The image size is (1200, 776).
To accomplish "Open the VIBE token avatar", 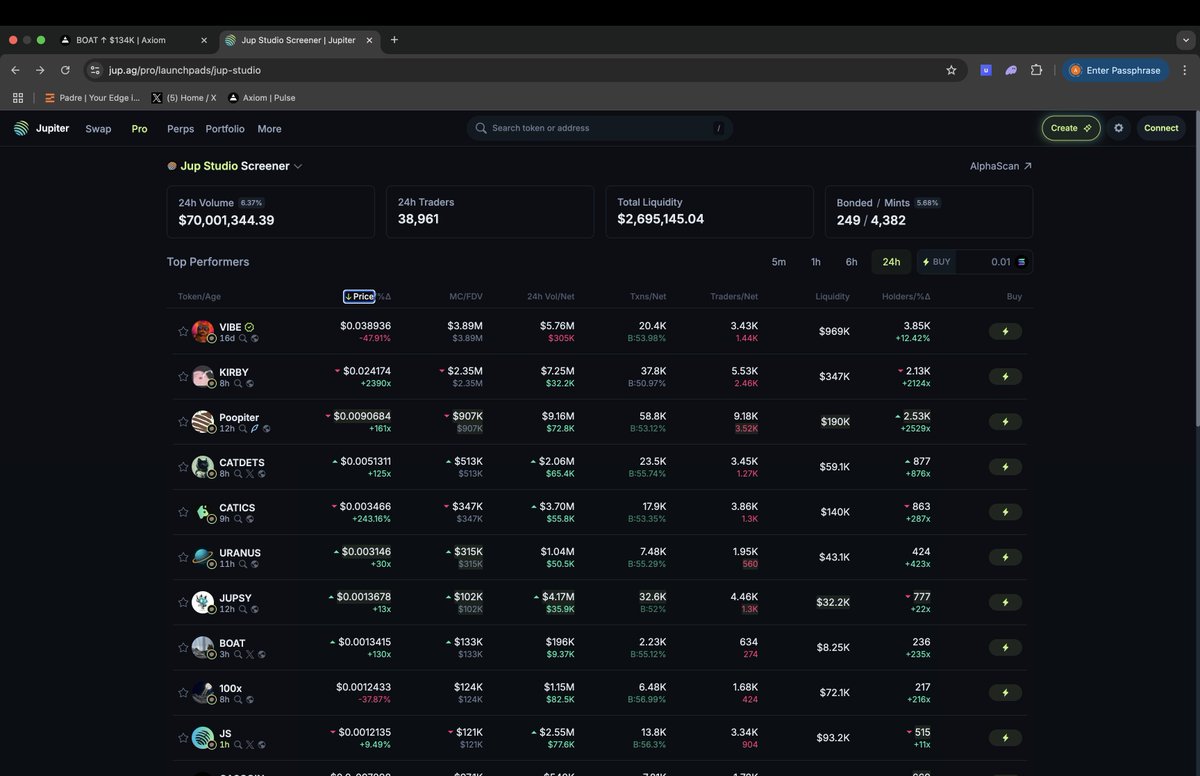I will point(203,331).
